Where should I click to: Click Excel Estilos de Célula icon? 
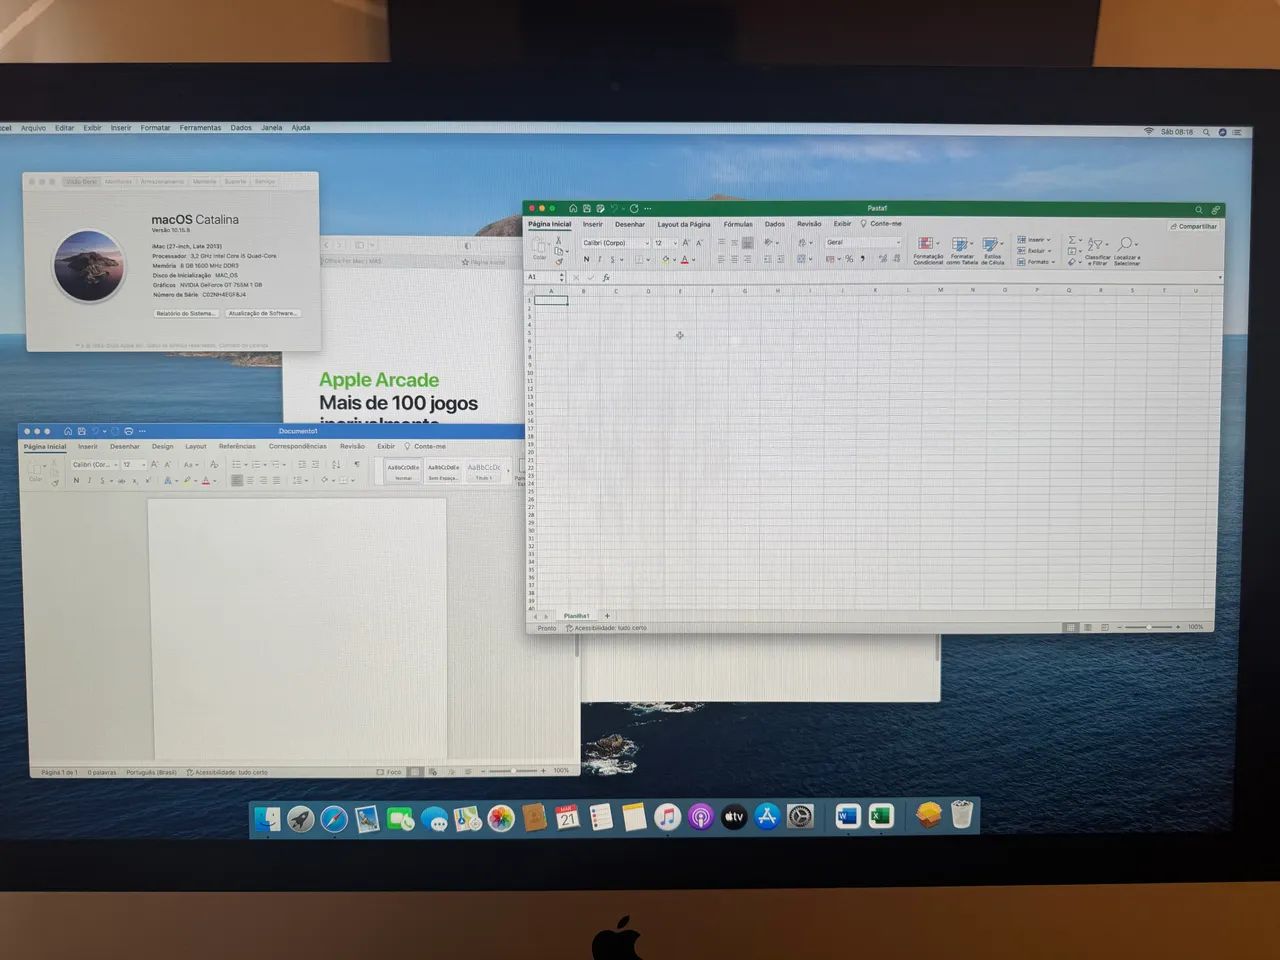[991, 244]
